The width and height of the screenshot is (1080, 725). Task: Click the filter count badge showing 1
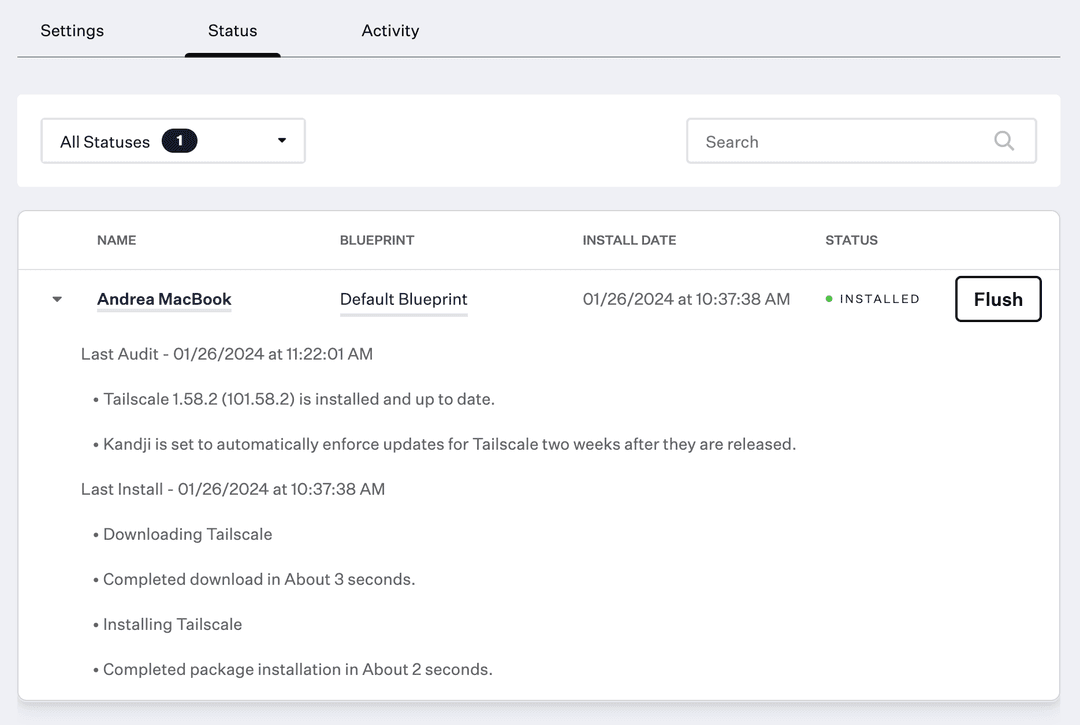[x=179, y=140]
